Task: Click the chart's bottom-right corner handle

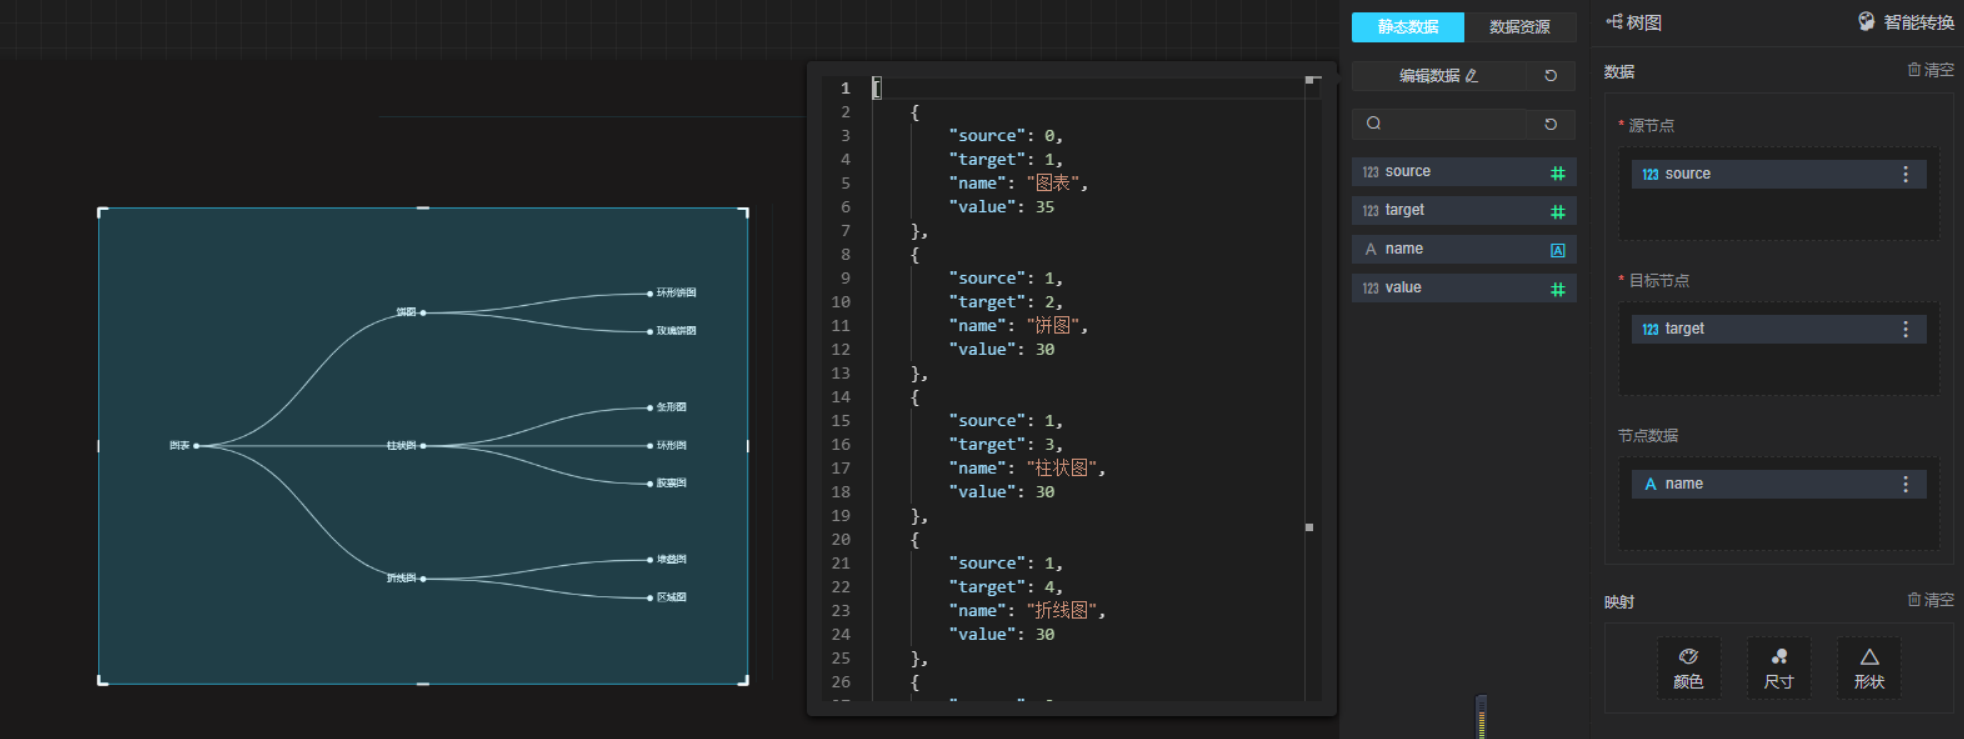Action: pos(744,681)
